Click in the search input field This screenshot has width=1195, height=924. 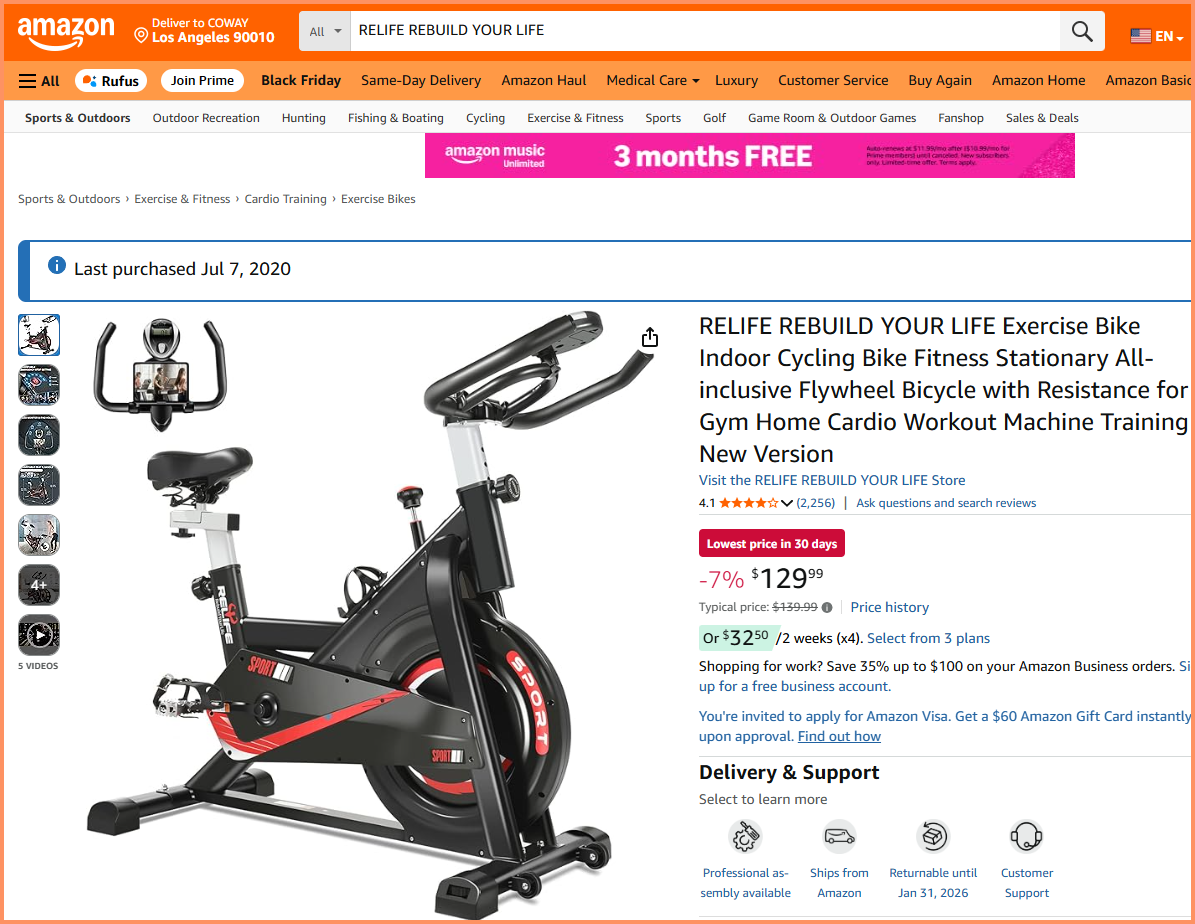click(705, 31)
